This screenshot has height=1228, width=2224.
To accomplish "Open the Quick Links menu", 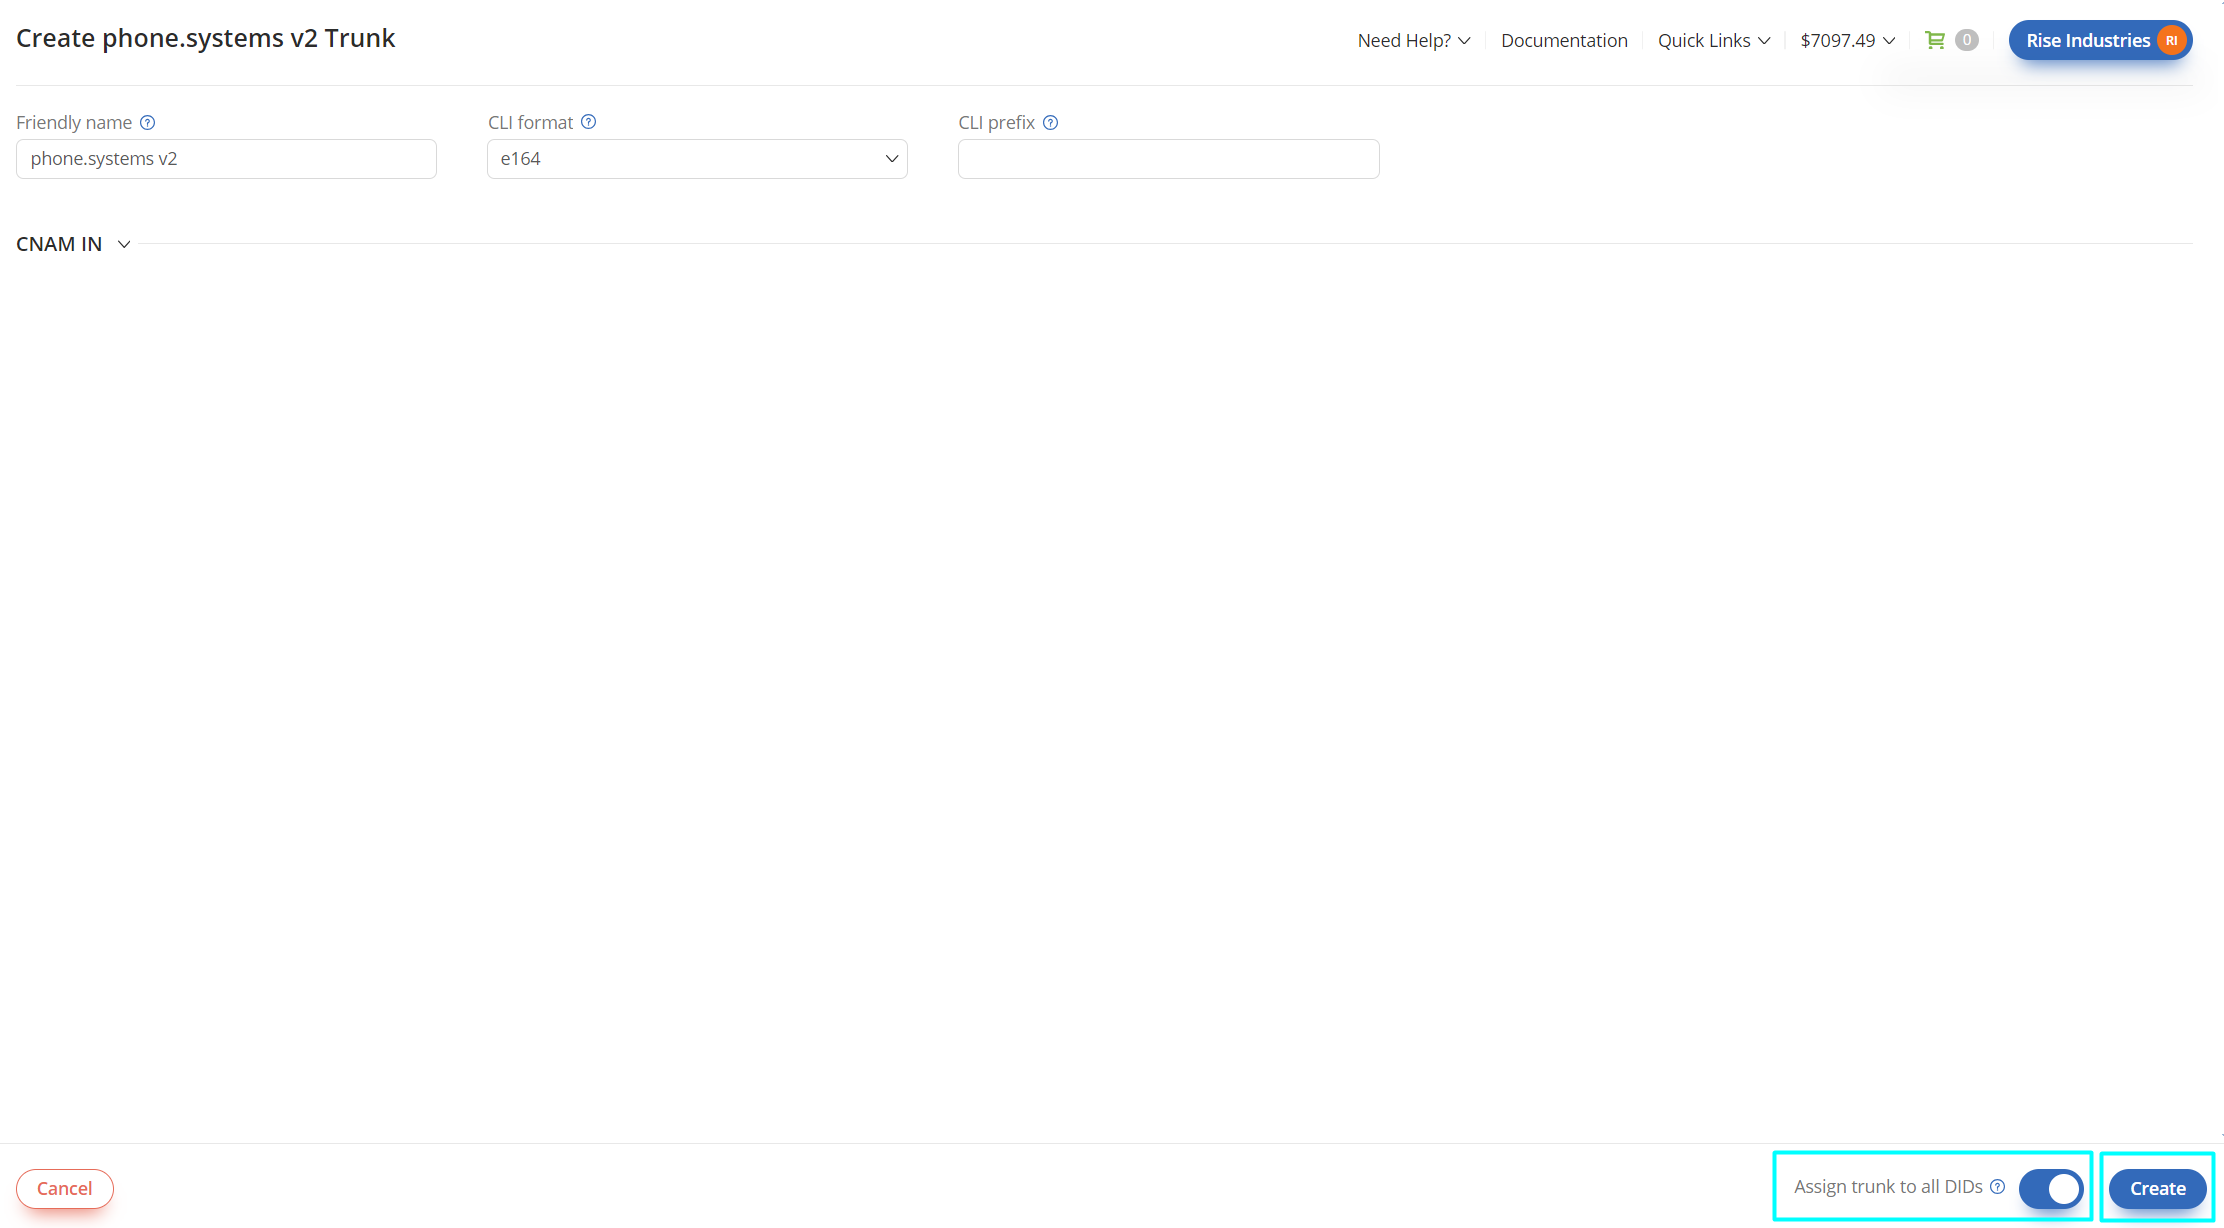I will [x=1714, y=41].
